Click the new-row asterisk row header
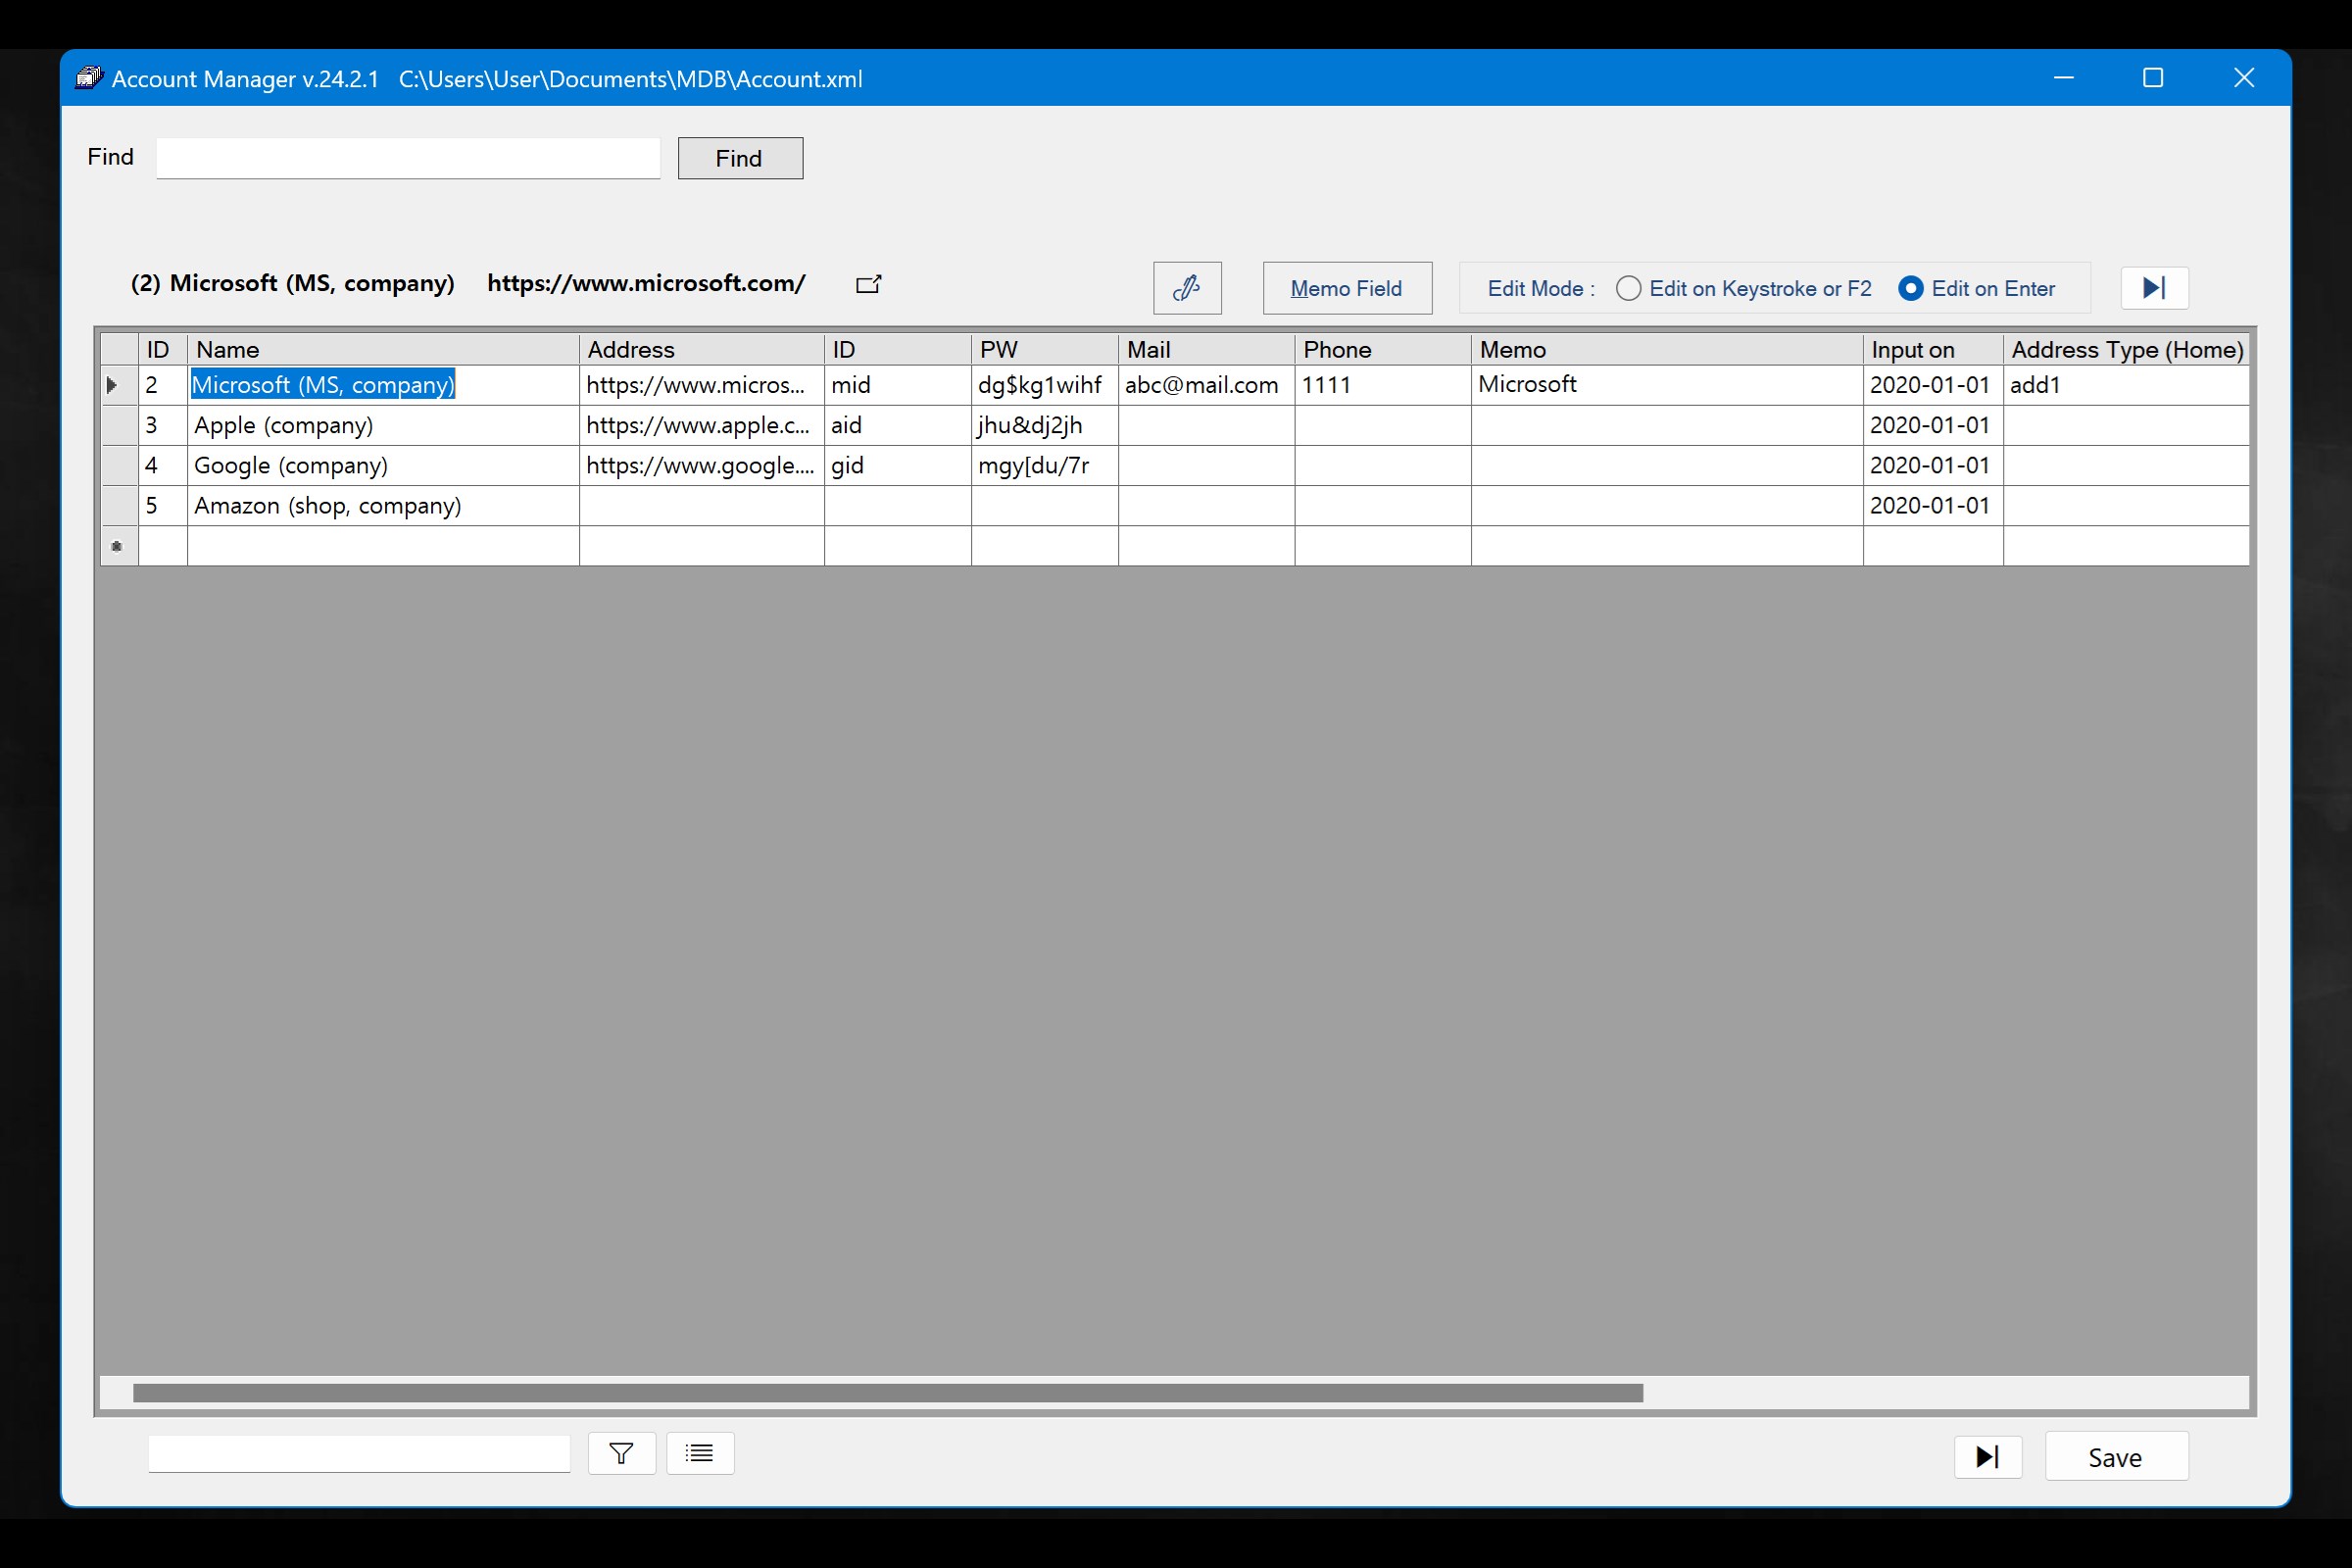This screenshot has width=2352, height=1568. [x=119, y=546]
